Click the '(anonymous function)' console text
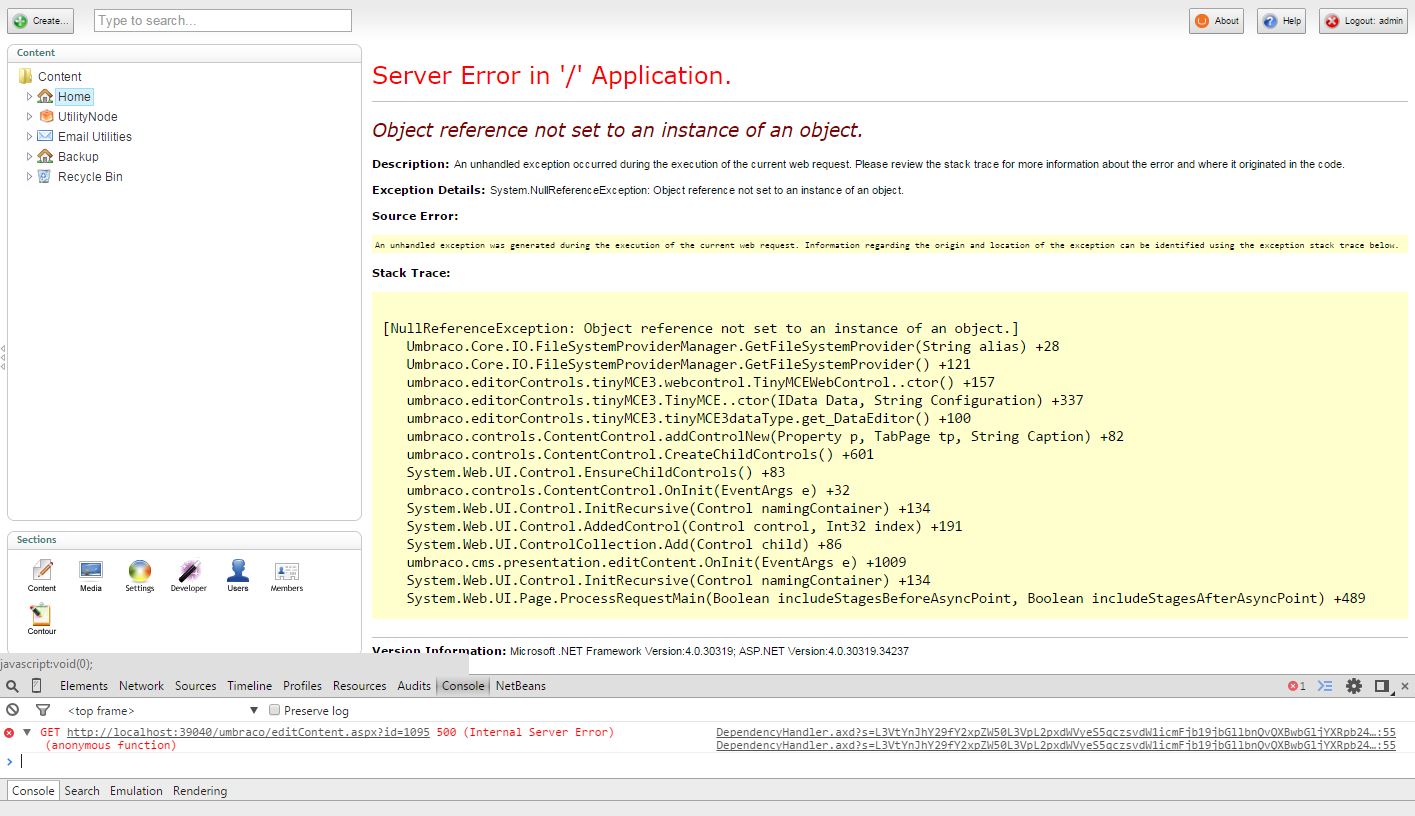Viewport: 1415px width, 816px height. [x=111, y=746]
